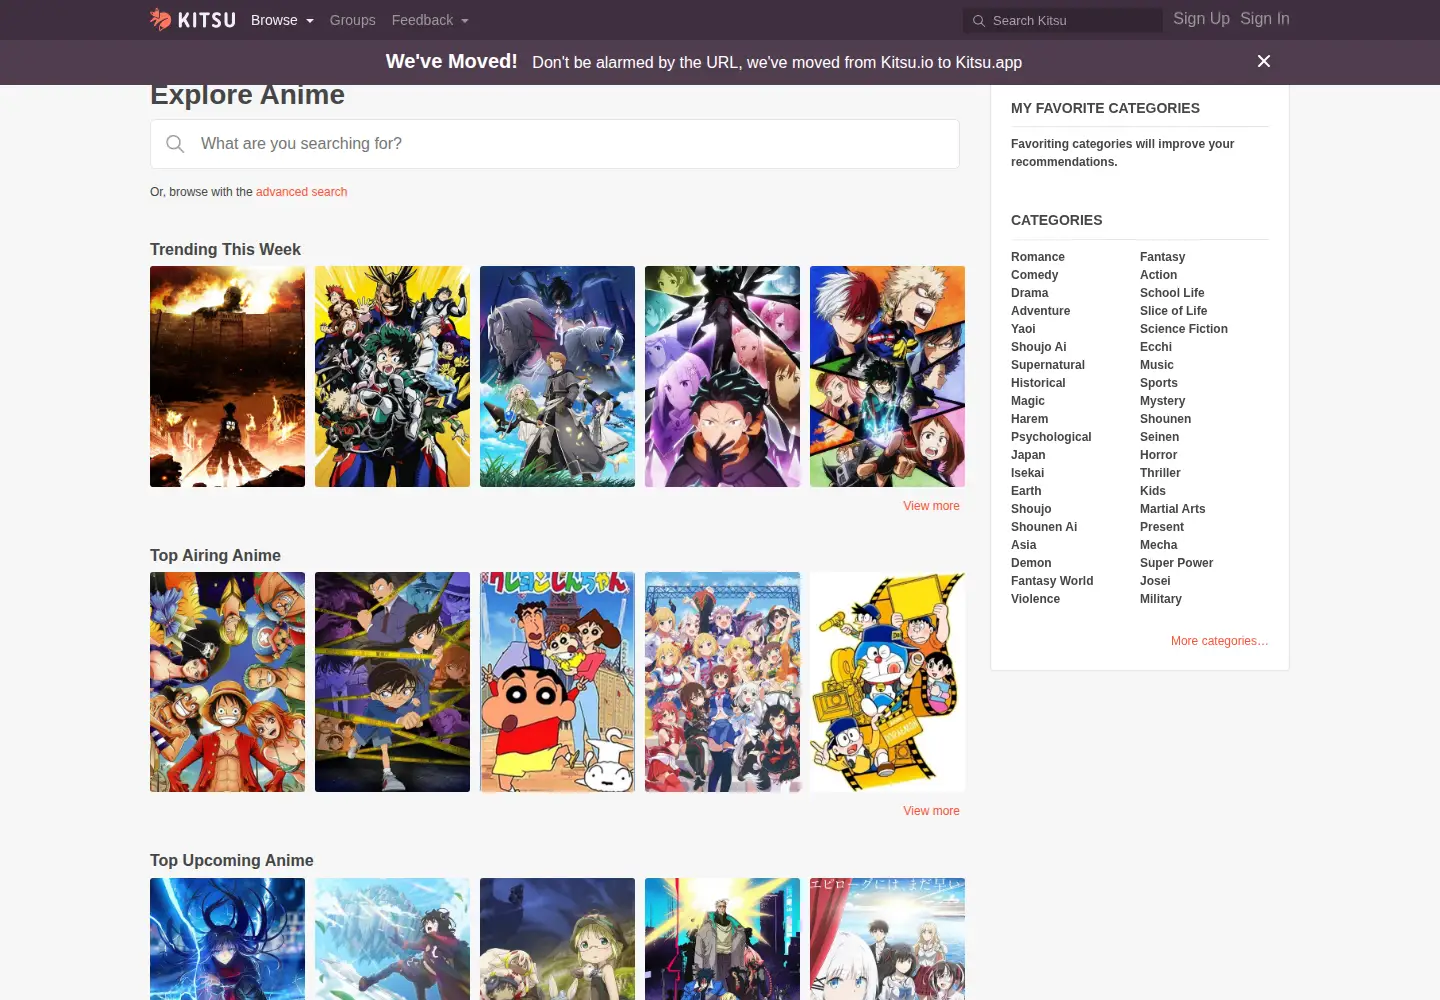Click Sign In in the header
The height and width of the screenshot is (1000, 1440).
click(1265, 18)
